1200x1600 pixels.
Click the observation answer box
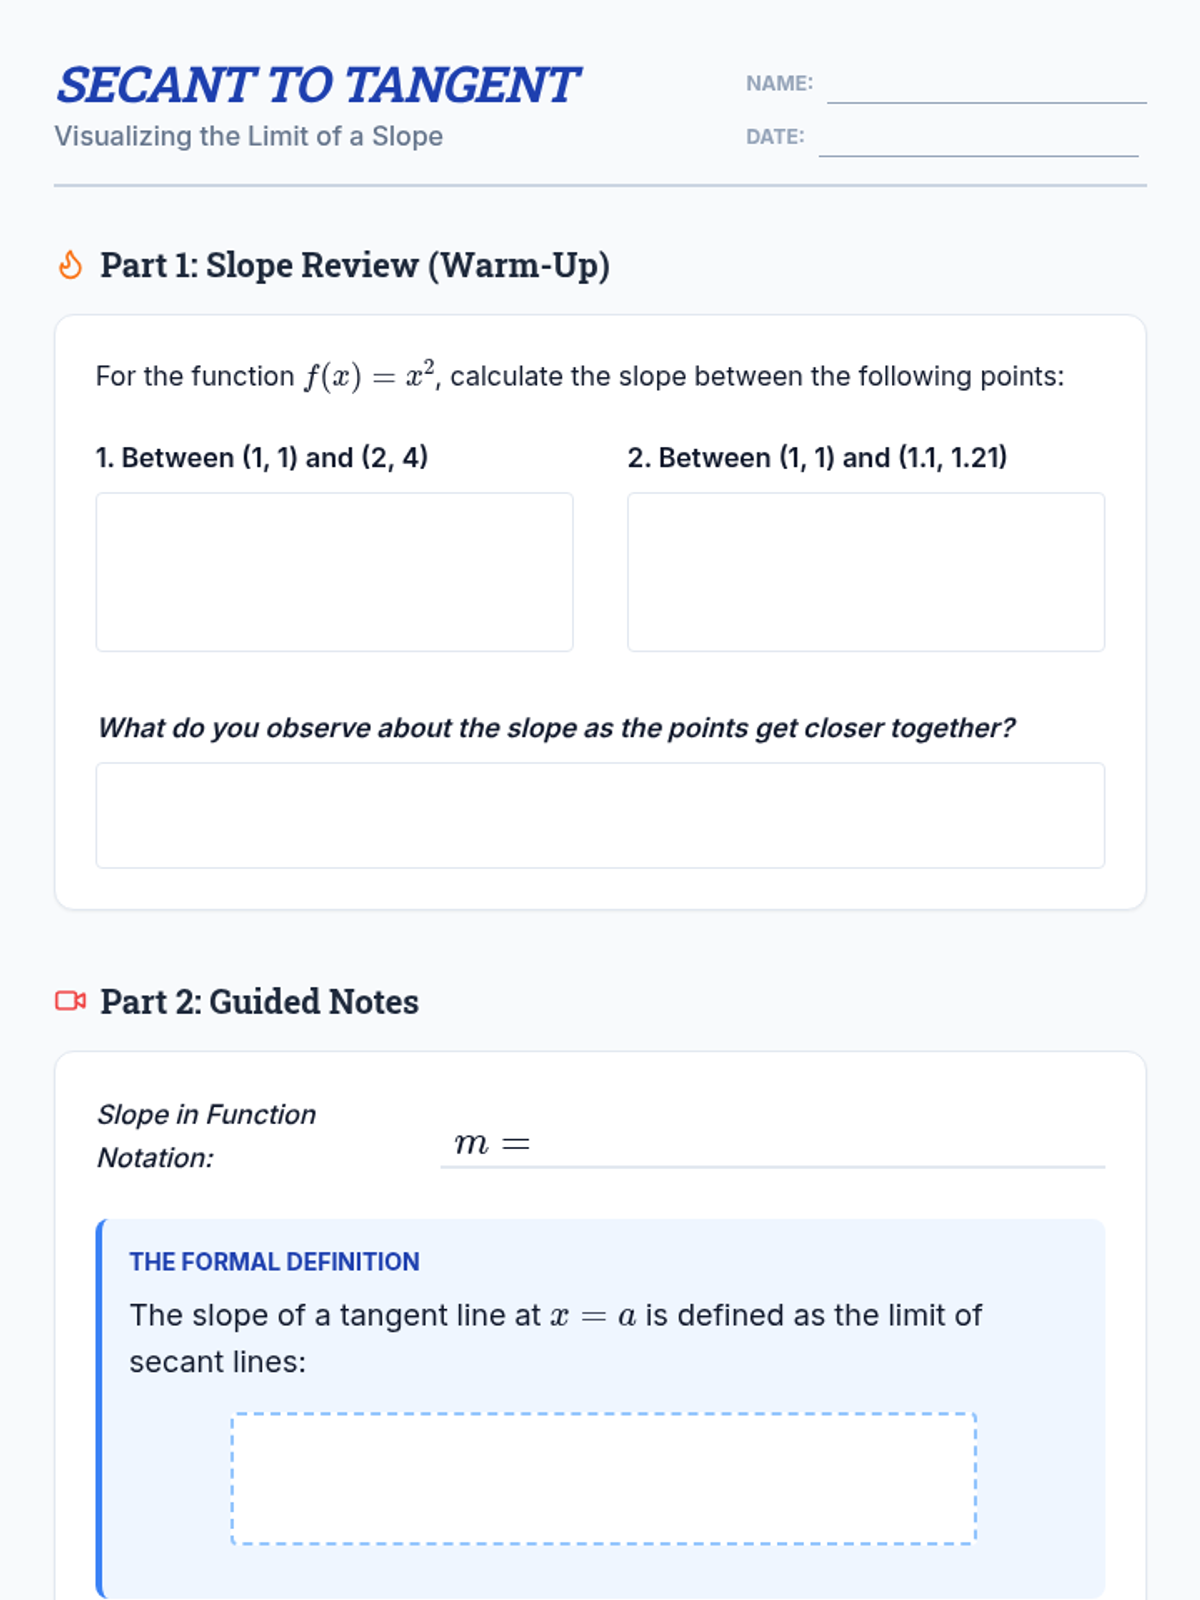pos(600,815)
